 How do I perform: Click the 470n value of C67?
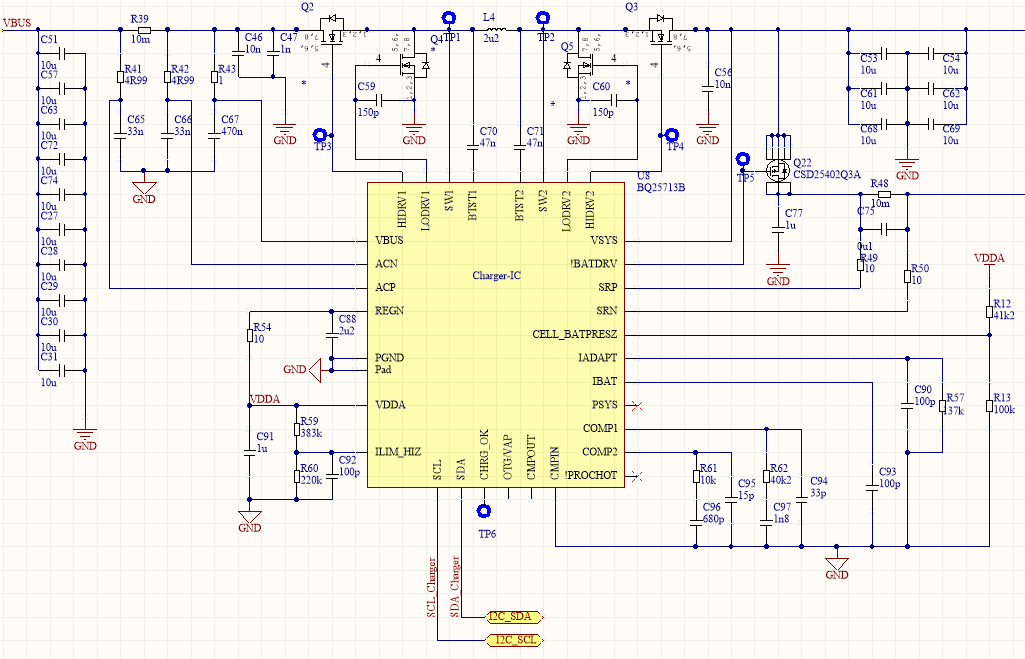click(232, 131)
